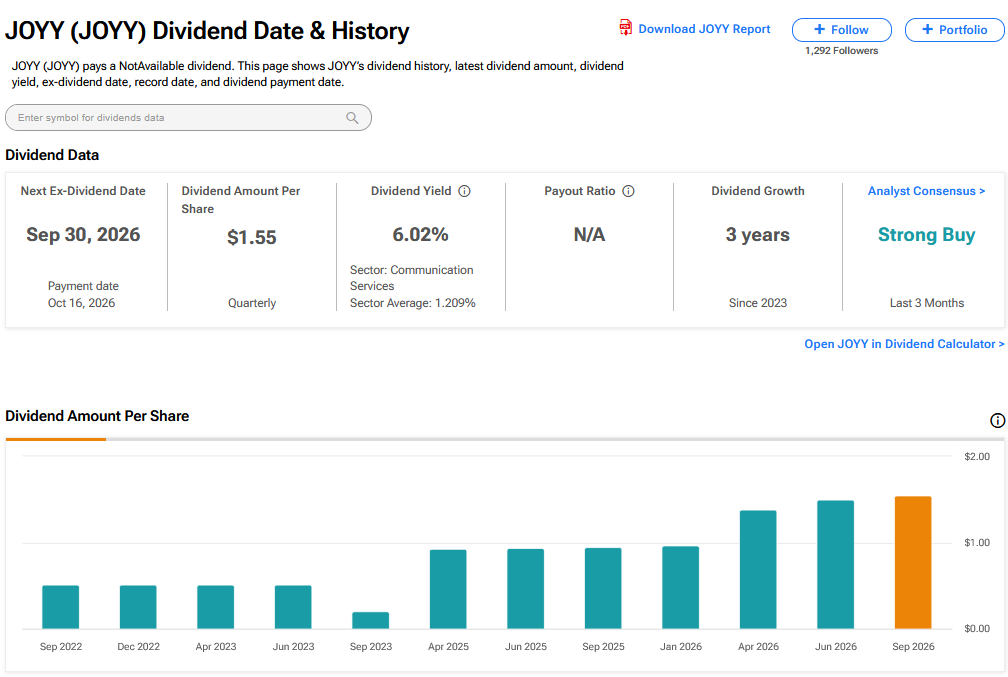Click the search magnifier icon

coord(352,118)
